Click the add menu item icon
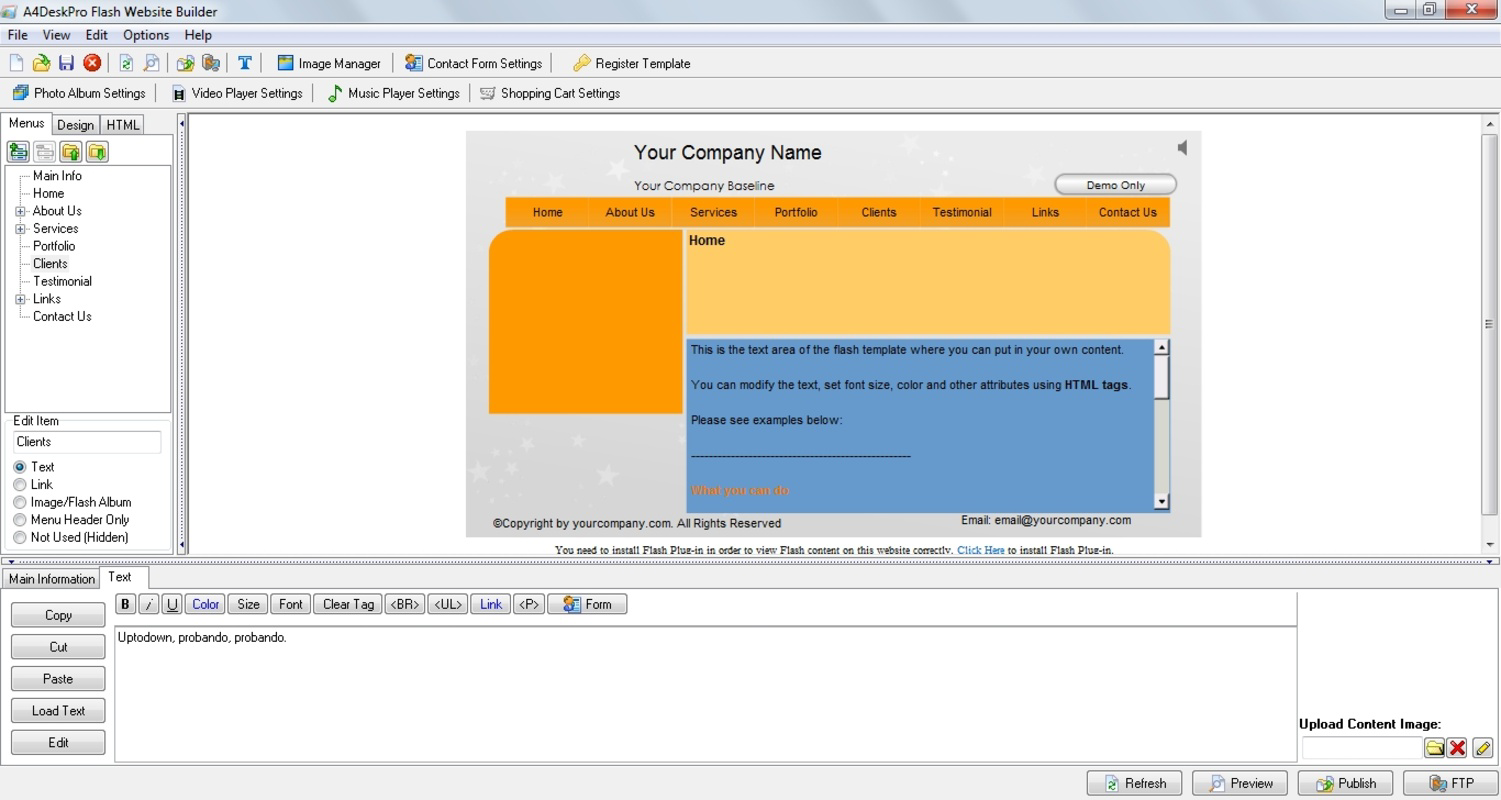The width and height of the screenshot is (1501, 800). click(18, 152)
